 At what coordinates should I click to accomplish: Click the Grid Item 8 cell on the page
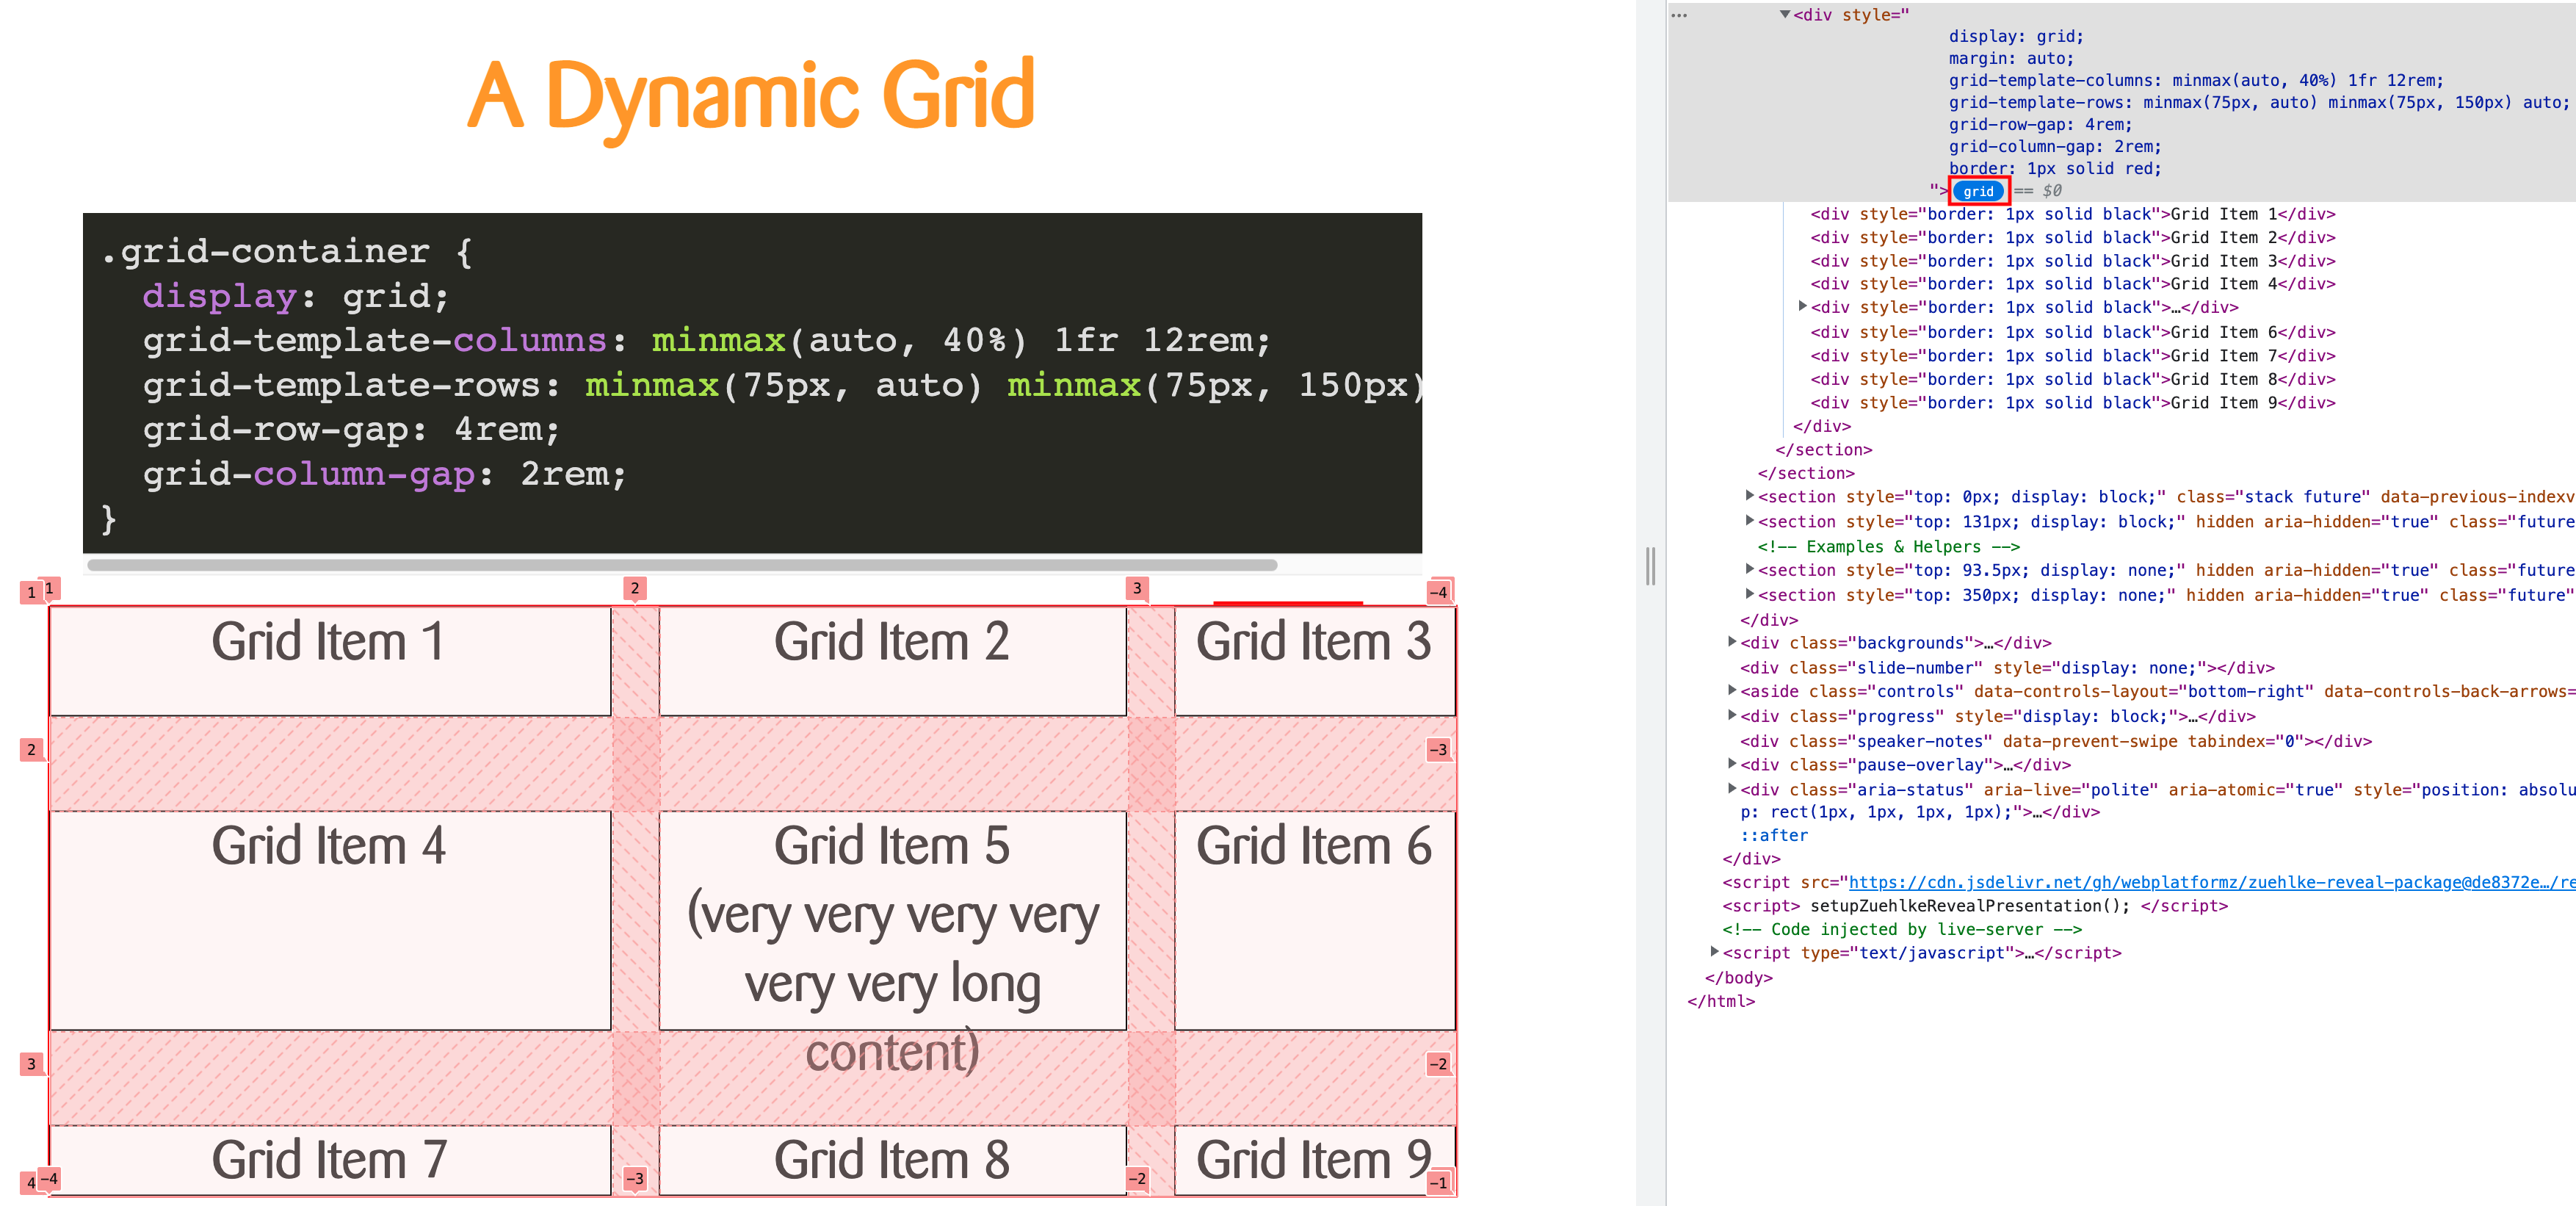click(892, 1160)
